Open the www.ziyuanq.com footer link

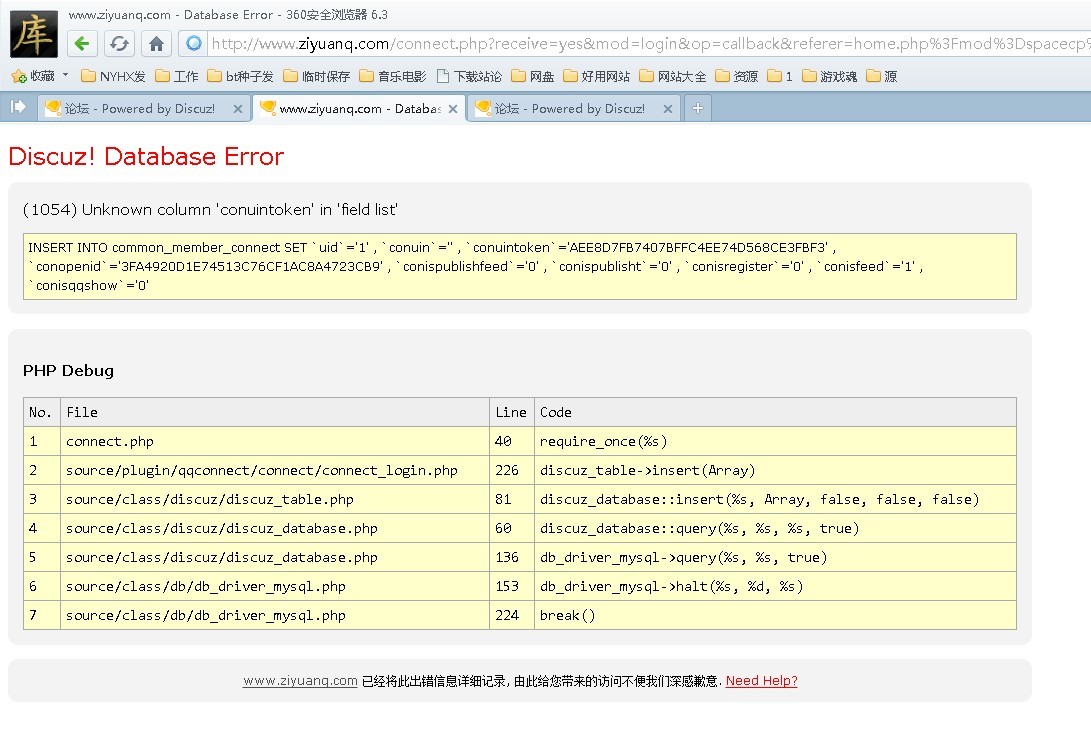point(300,681)
